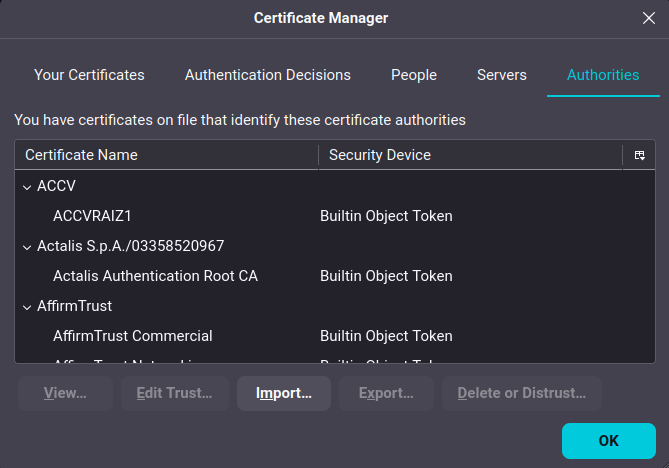This screenshot has width=669, height=468.
Task: Click the column picker icon in table header
Action: pyautogui.click(x=639, y=155)
